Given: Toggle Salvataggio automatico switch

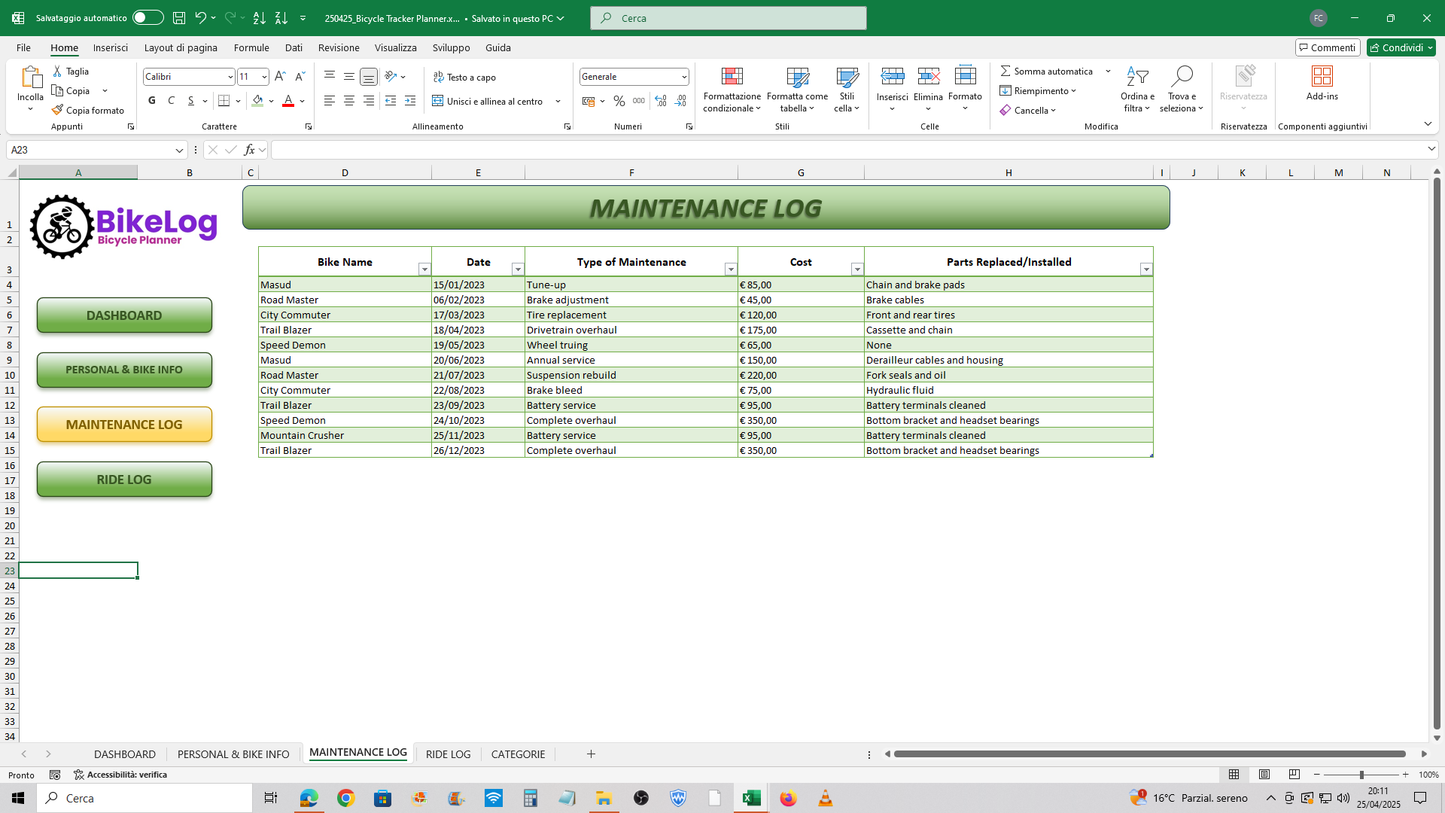Looking at the screenshot, I should point(148,18).
